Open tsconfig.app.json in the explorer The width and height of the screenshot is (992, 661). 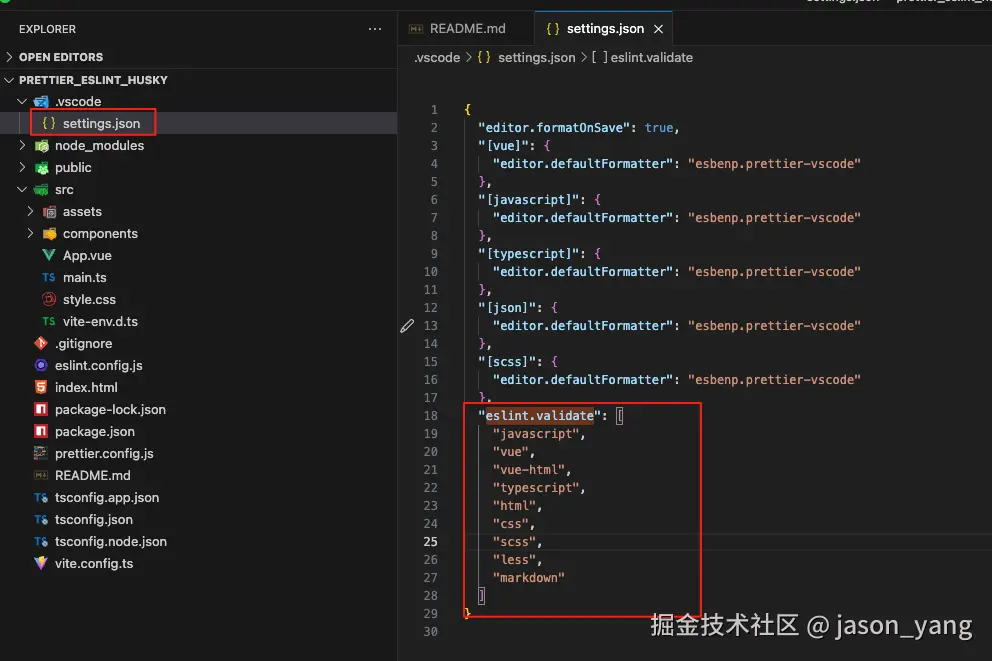coord(107,497)
